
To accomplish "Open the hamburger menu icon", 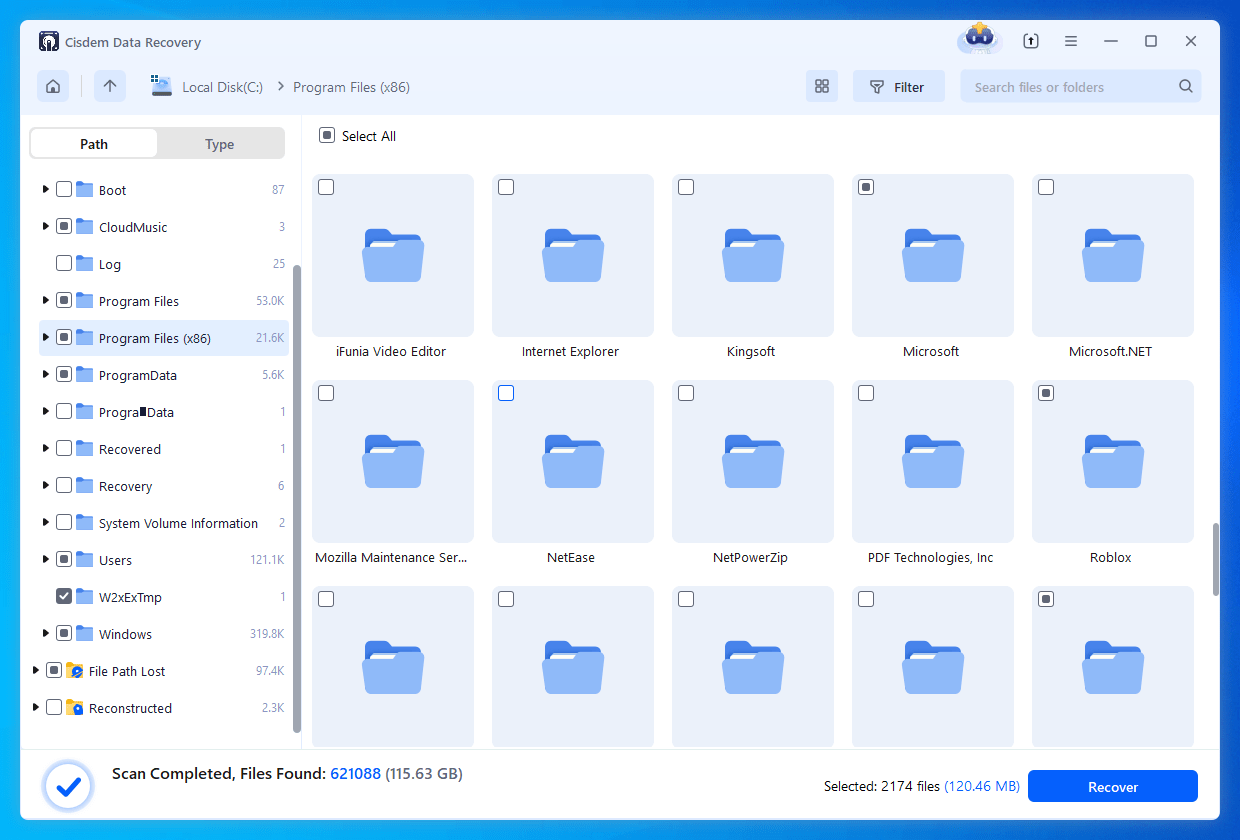I will 1070,40.
